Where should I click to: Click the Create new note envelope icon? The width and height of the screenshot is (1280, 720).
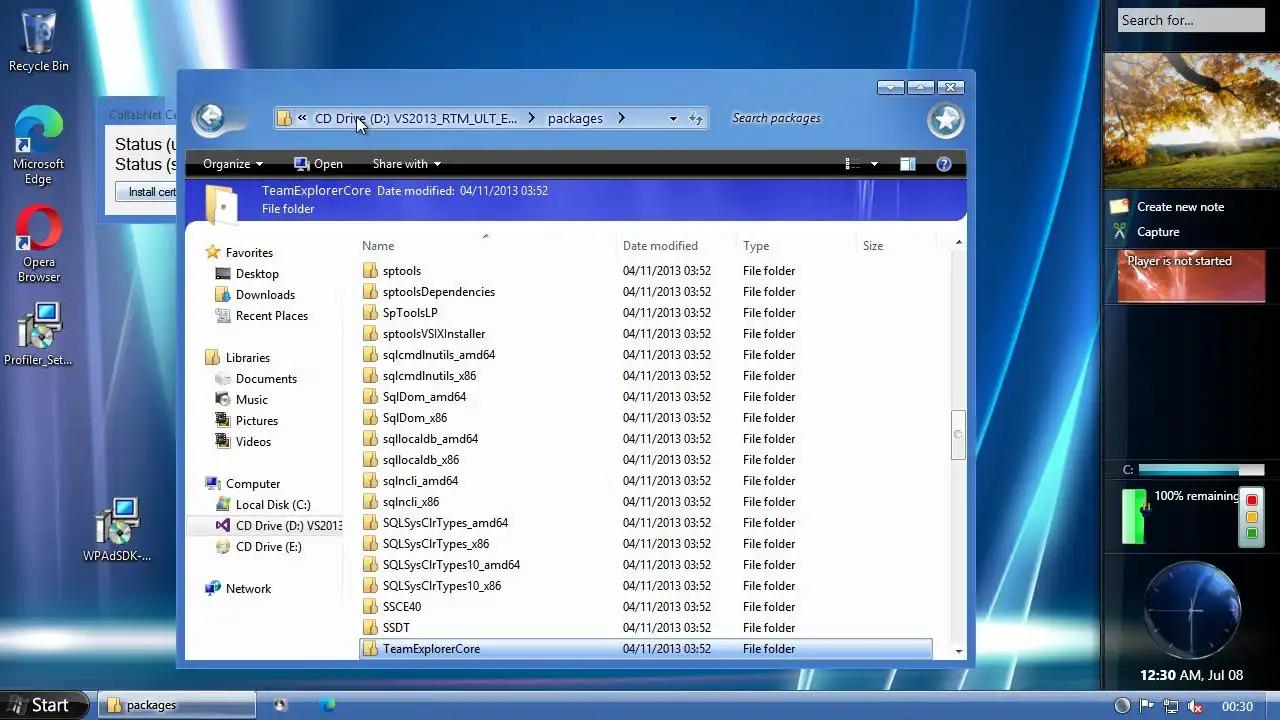point(1119,206)
